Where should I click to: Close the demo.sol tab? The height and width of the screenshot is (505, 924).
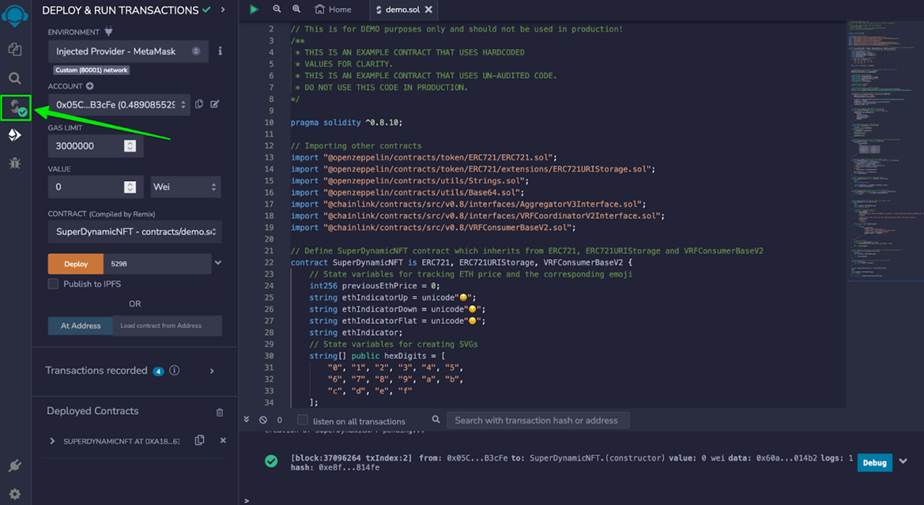tap(428, 9)
